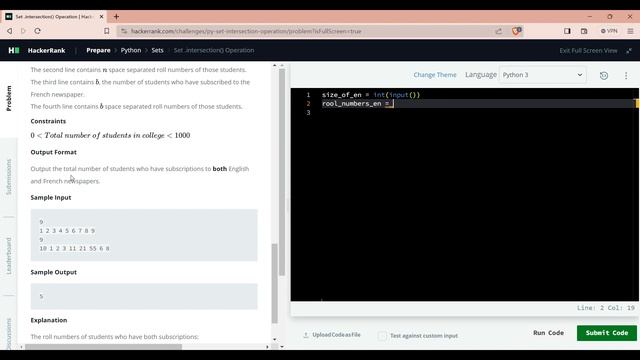
Task: Switch to the Discussions side tab
Action: coord(9,333)
